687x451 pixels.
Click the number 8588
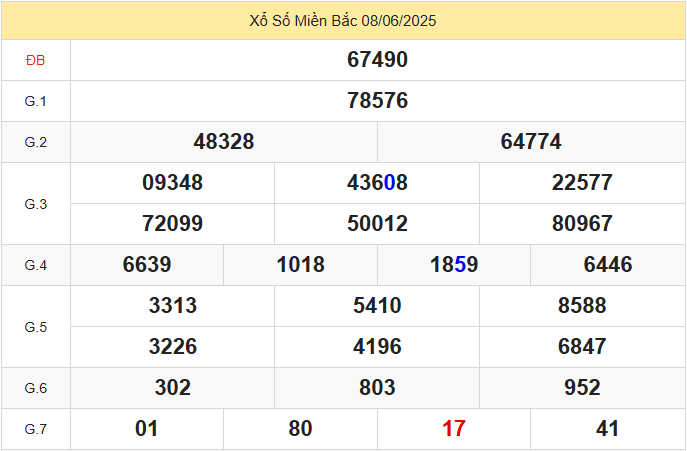pos(582,305)
